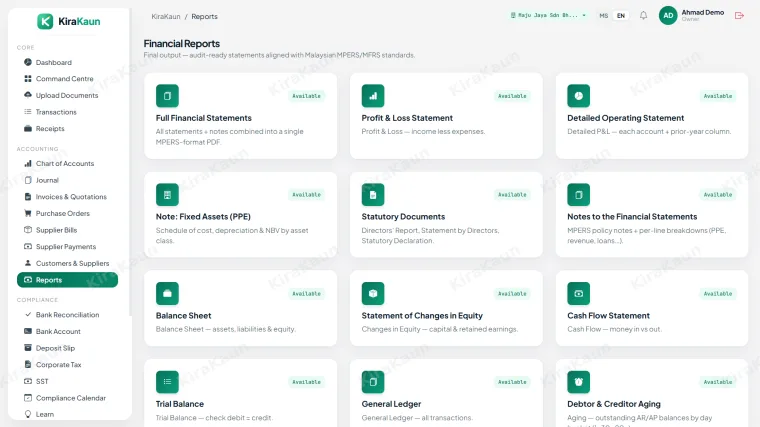Open the Dashboard sidebar icon
Image resolution: width=760 pixels, height=427 pixels.
[x=28, y=62]
